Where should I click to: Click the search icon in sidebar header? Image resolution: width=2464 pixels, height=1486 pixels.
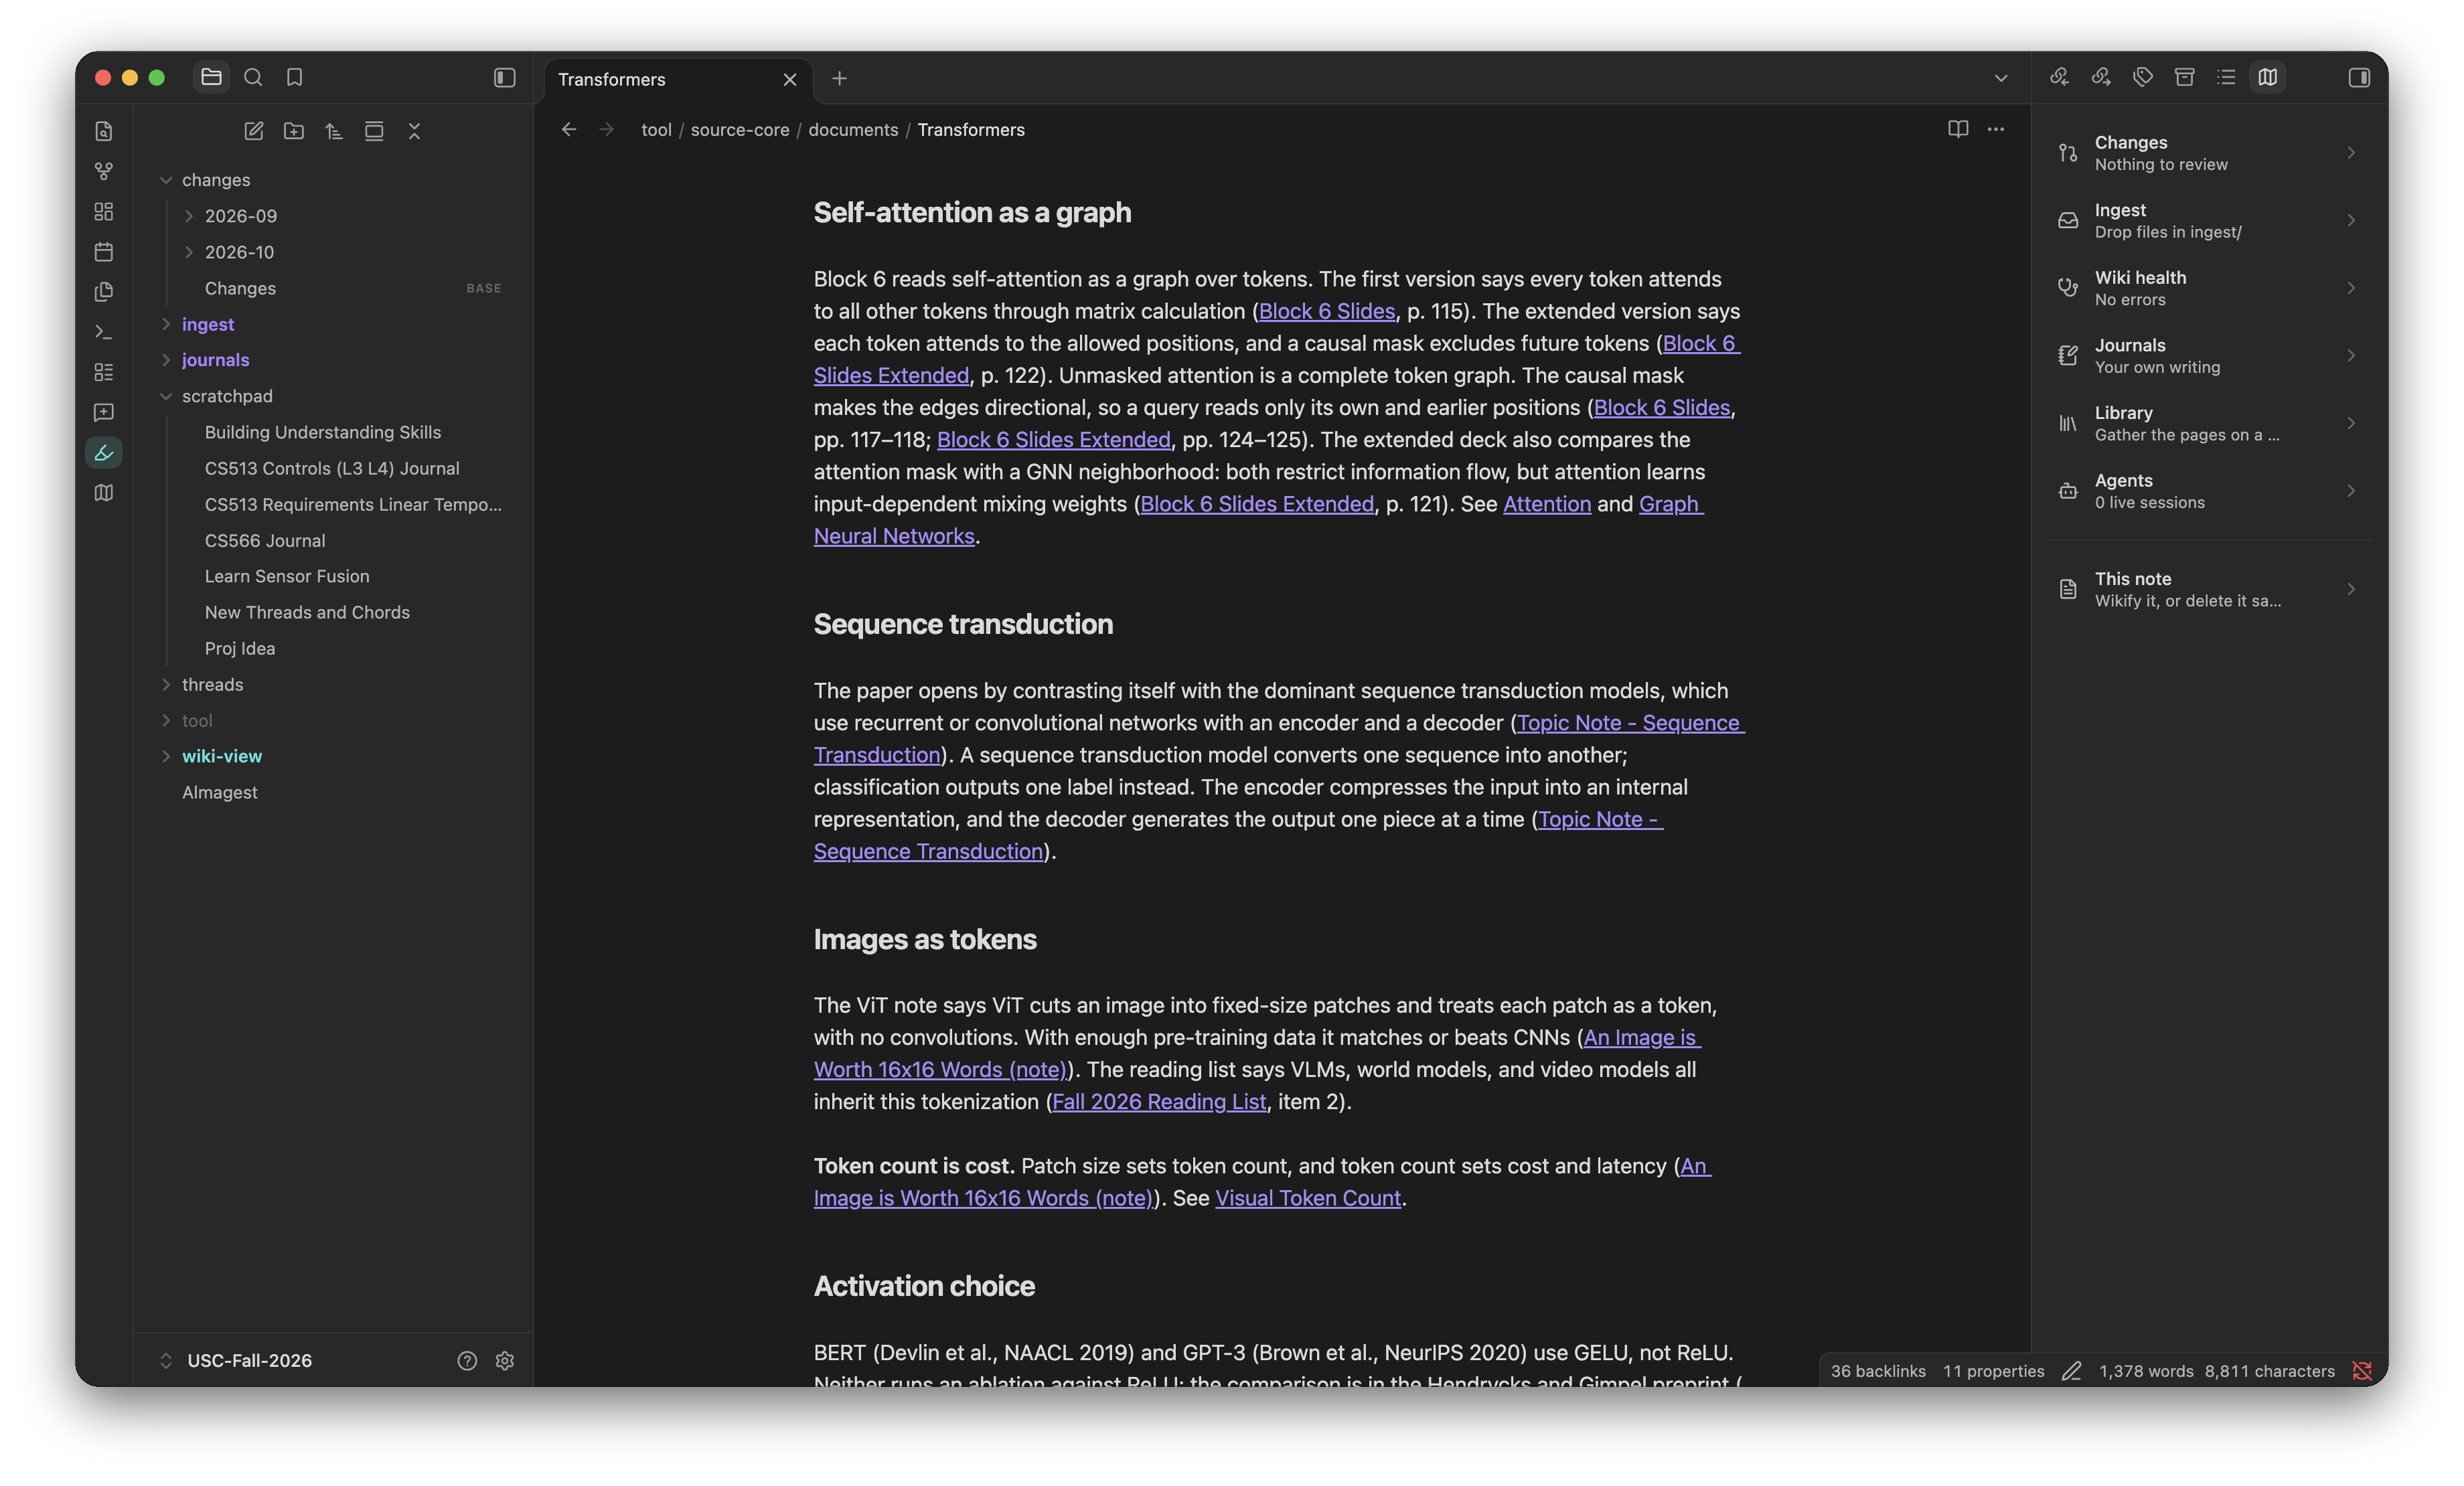[x=253, y=77]
